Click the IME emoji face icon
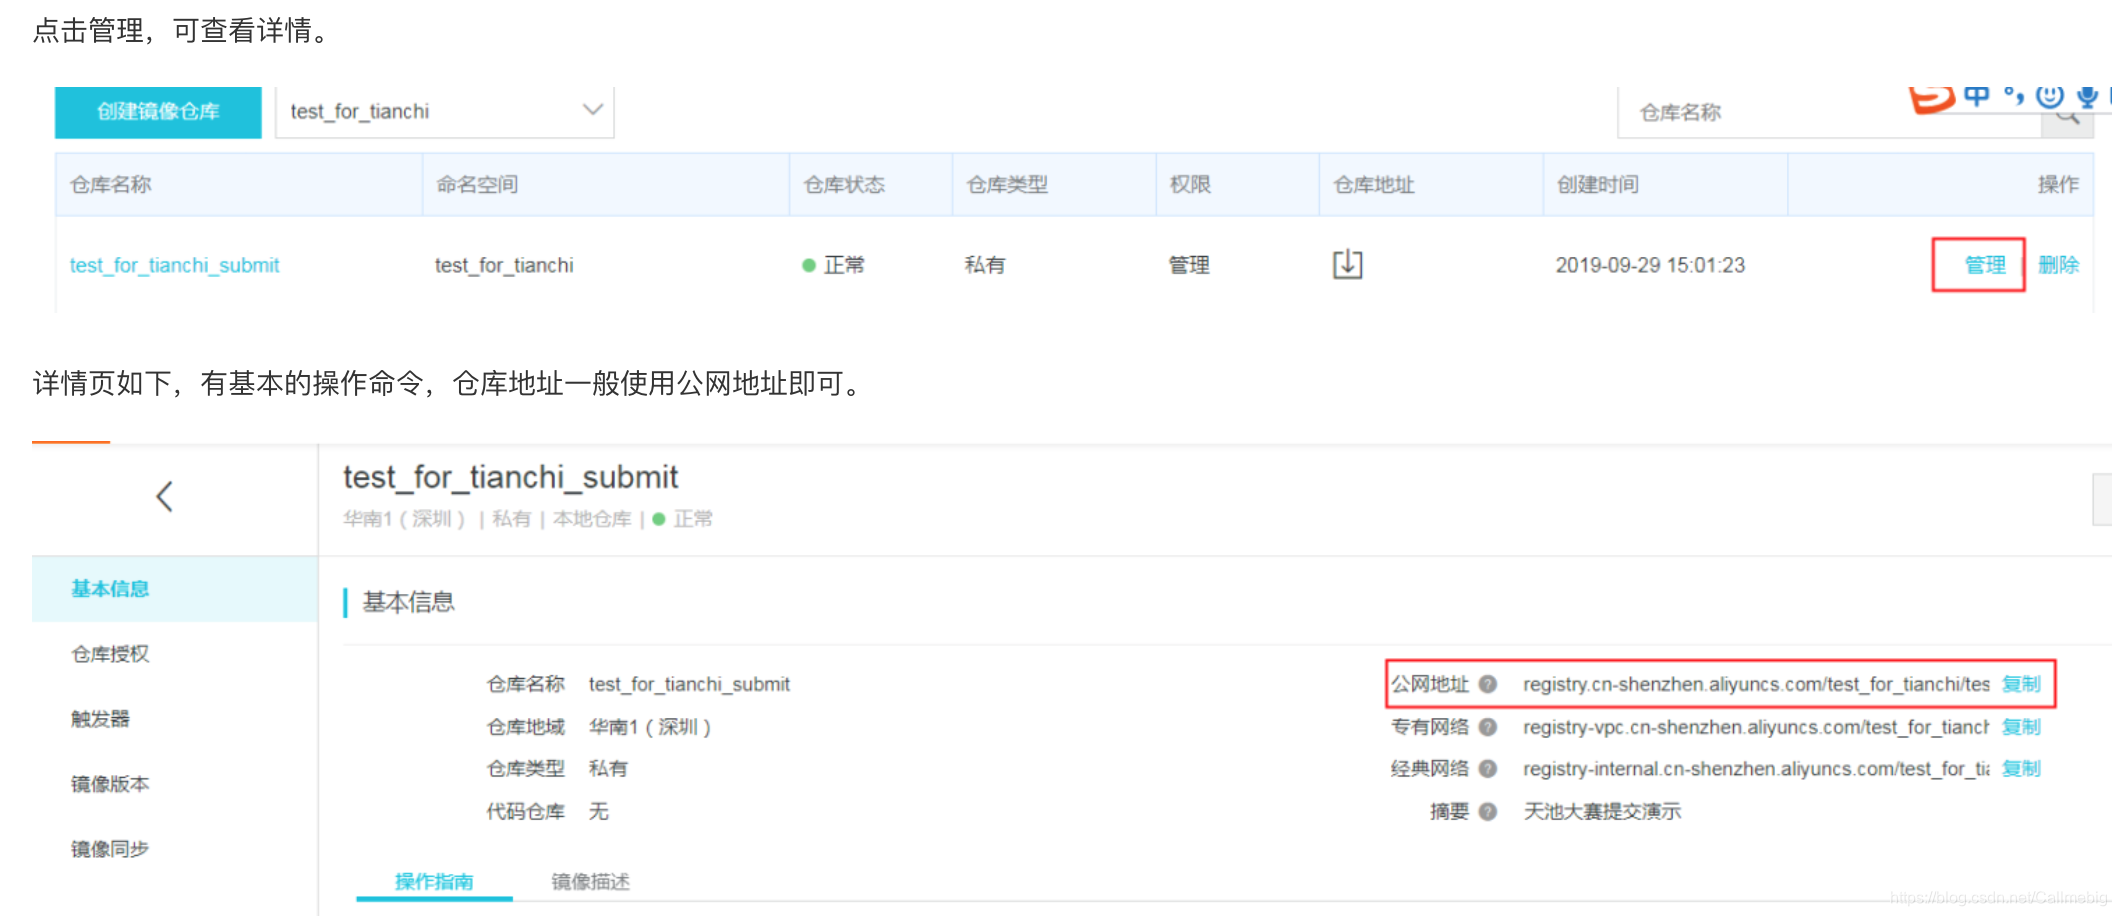Image resolution: width=2116 pixels, height=916 pixels. [x=2050, y=96]
